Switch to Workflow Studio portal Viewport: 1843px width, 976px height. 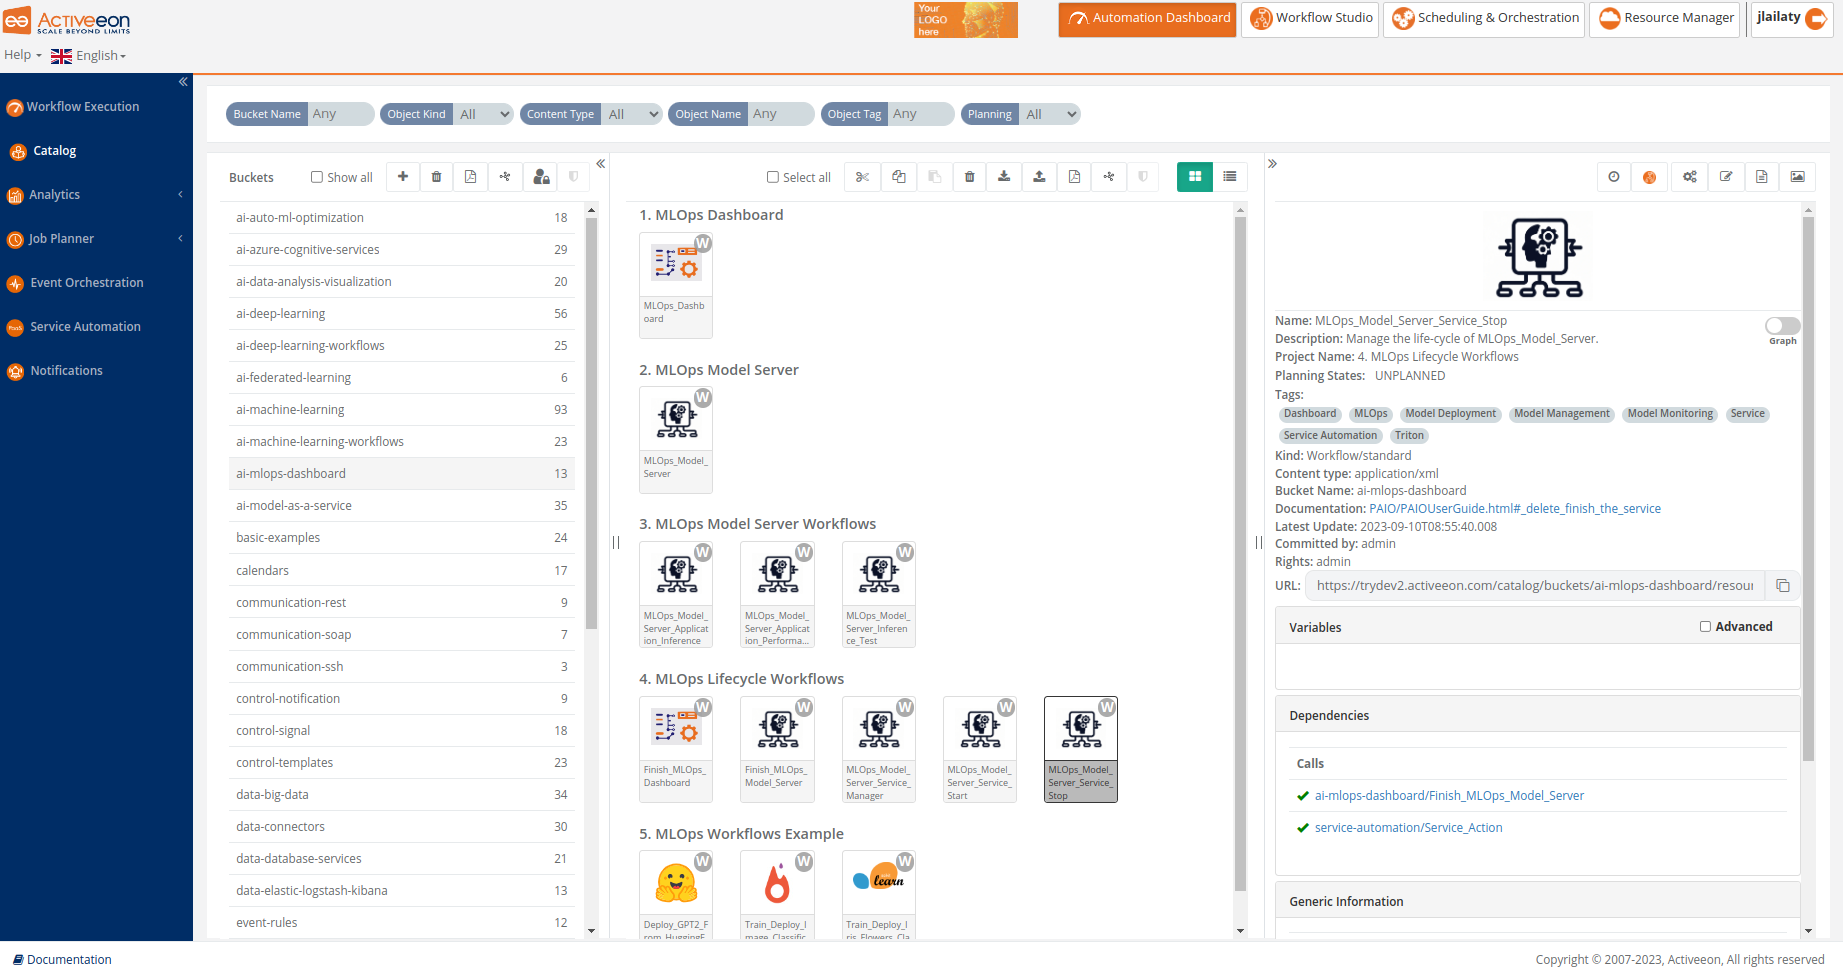[1311, 19]
